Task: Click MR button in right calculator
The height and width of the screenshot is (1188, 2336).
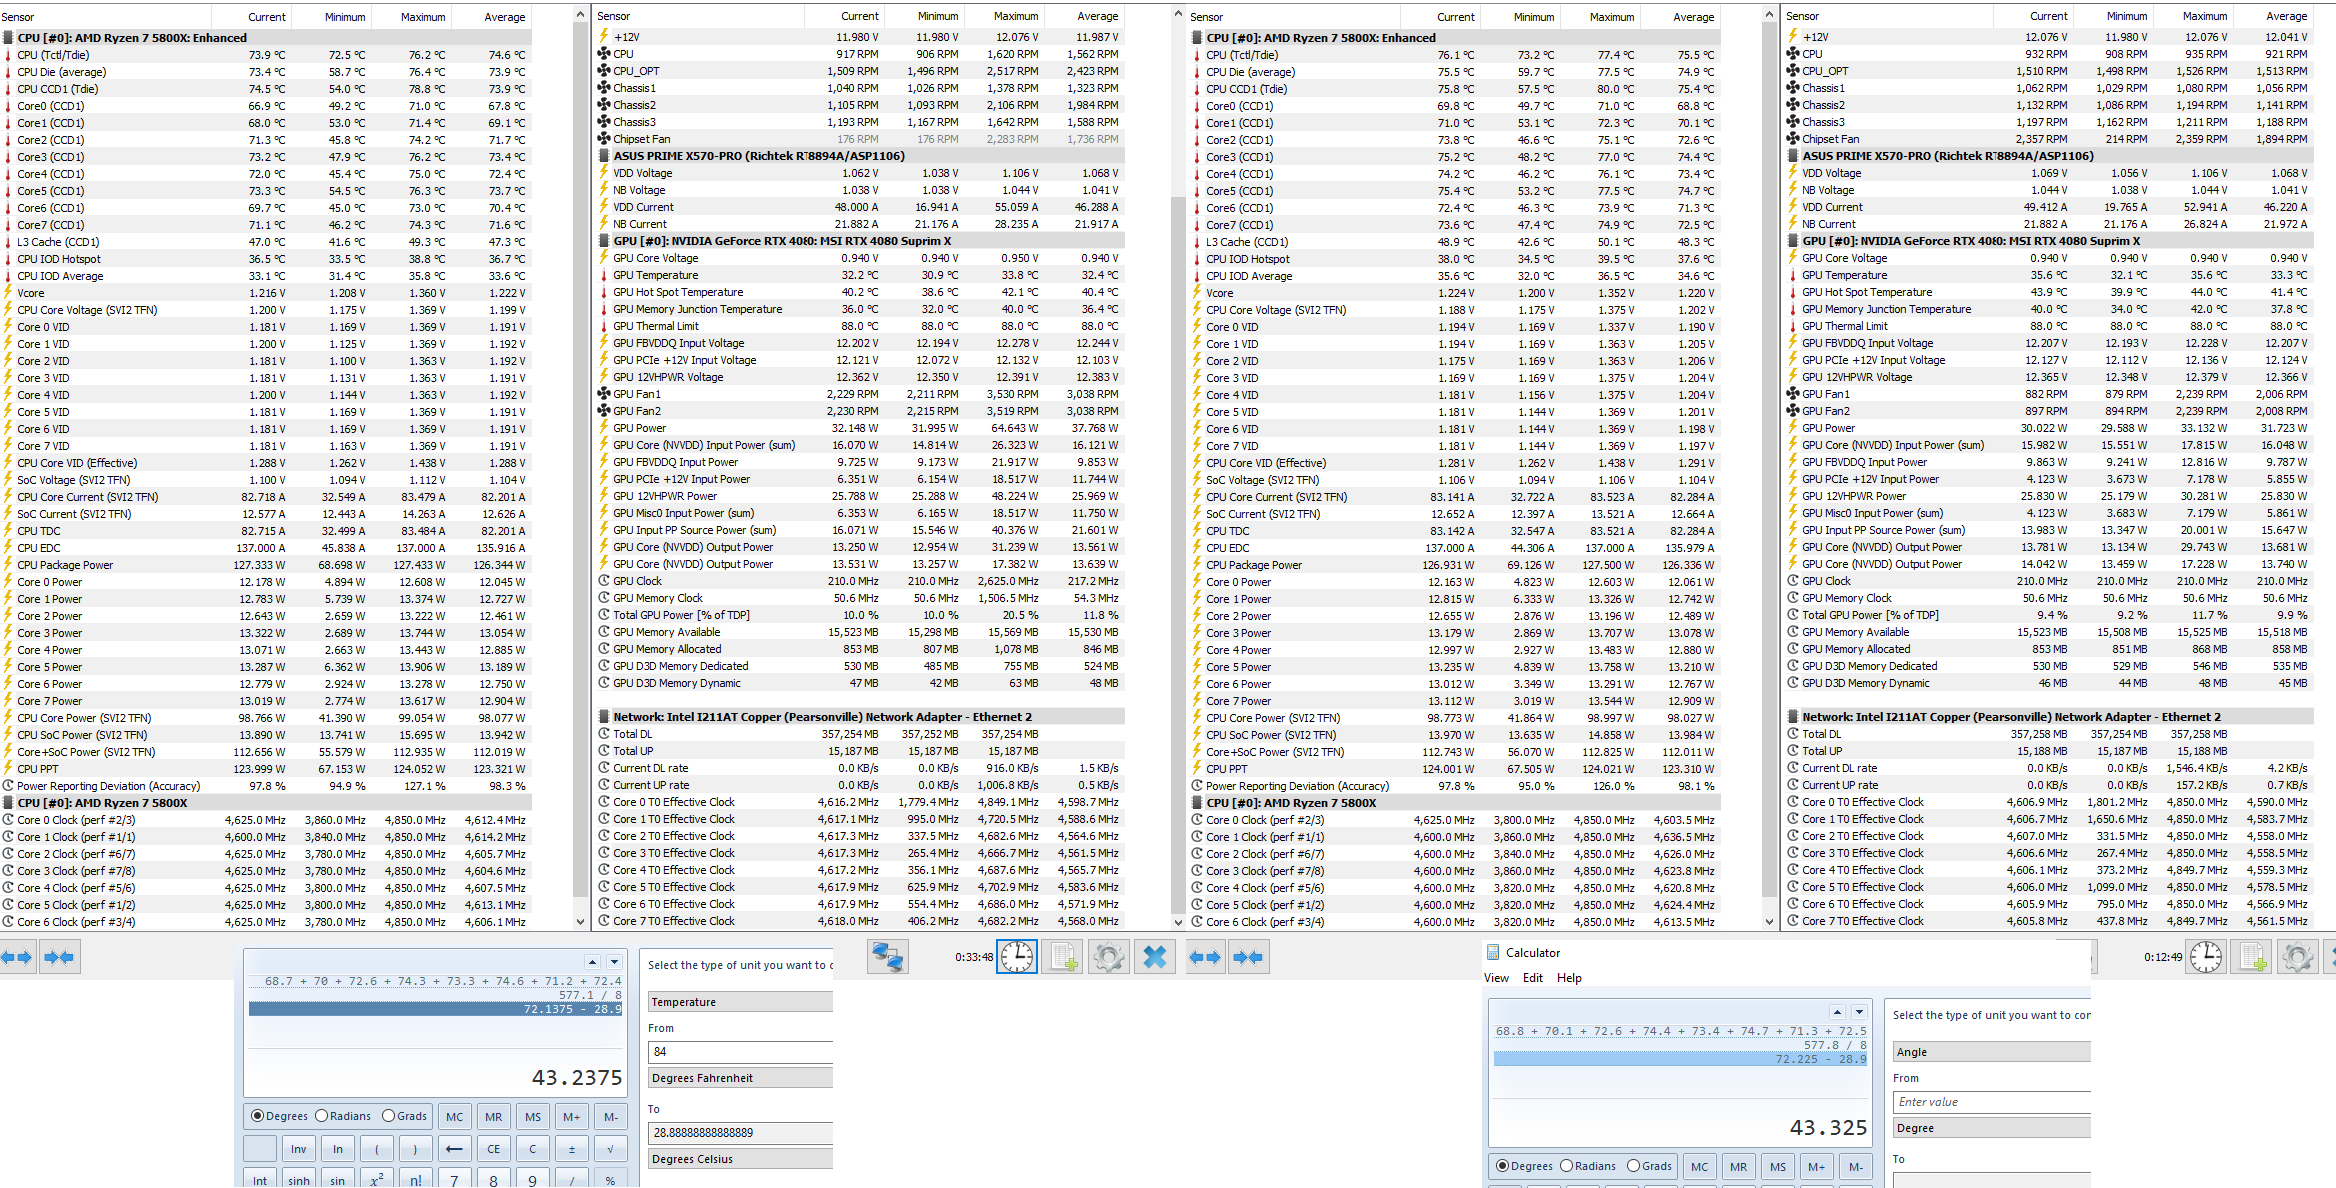Action: (1739, 1167)
